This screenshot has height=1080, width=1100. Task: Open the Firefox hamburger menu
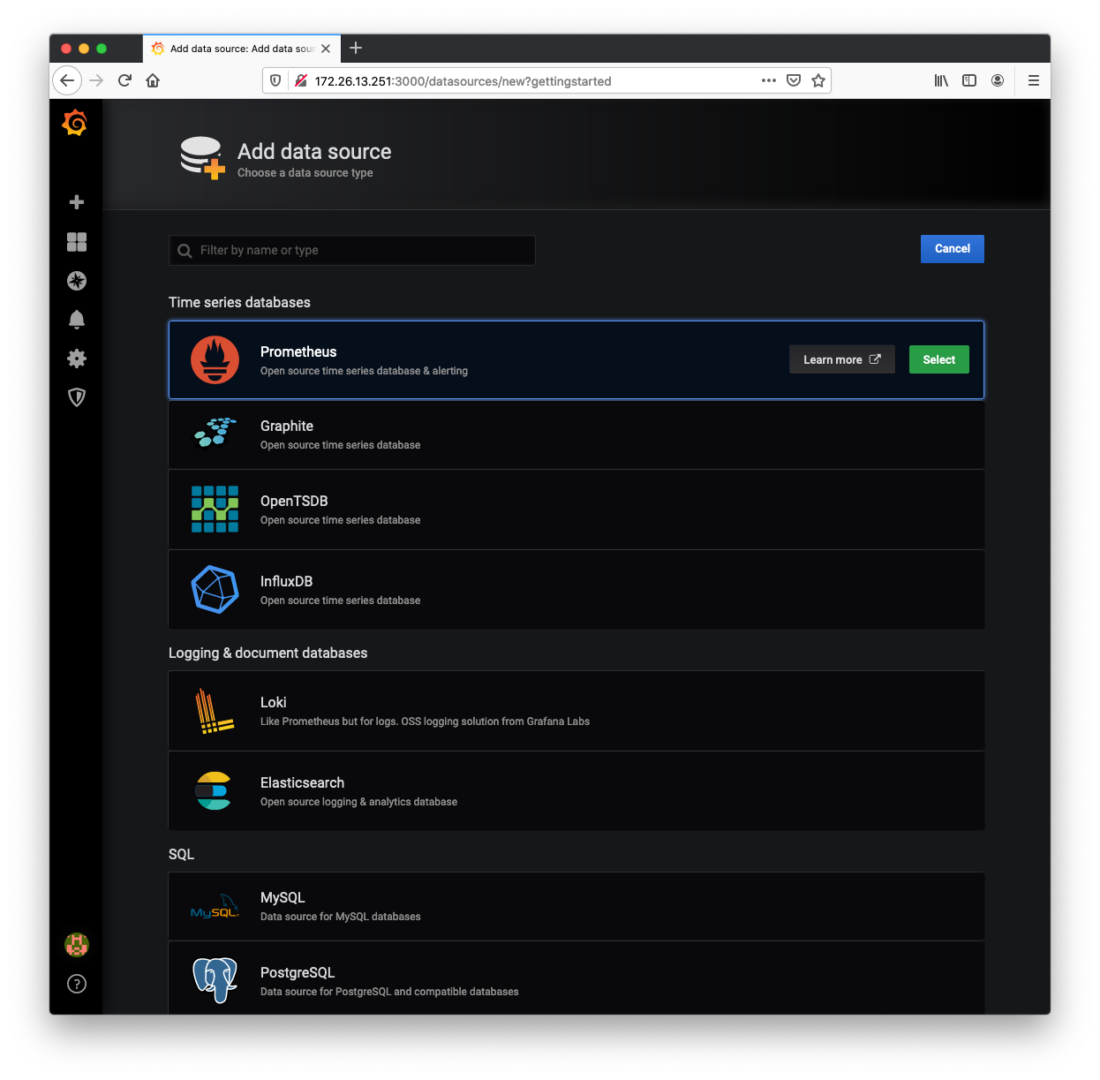1033,80
